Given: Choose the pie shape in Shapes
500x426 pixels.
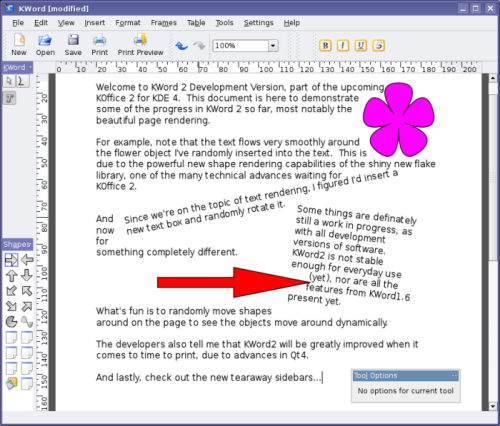Looking at the screenshot, I should point(11,322).
